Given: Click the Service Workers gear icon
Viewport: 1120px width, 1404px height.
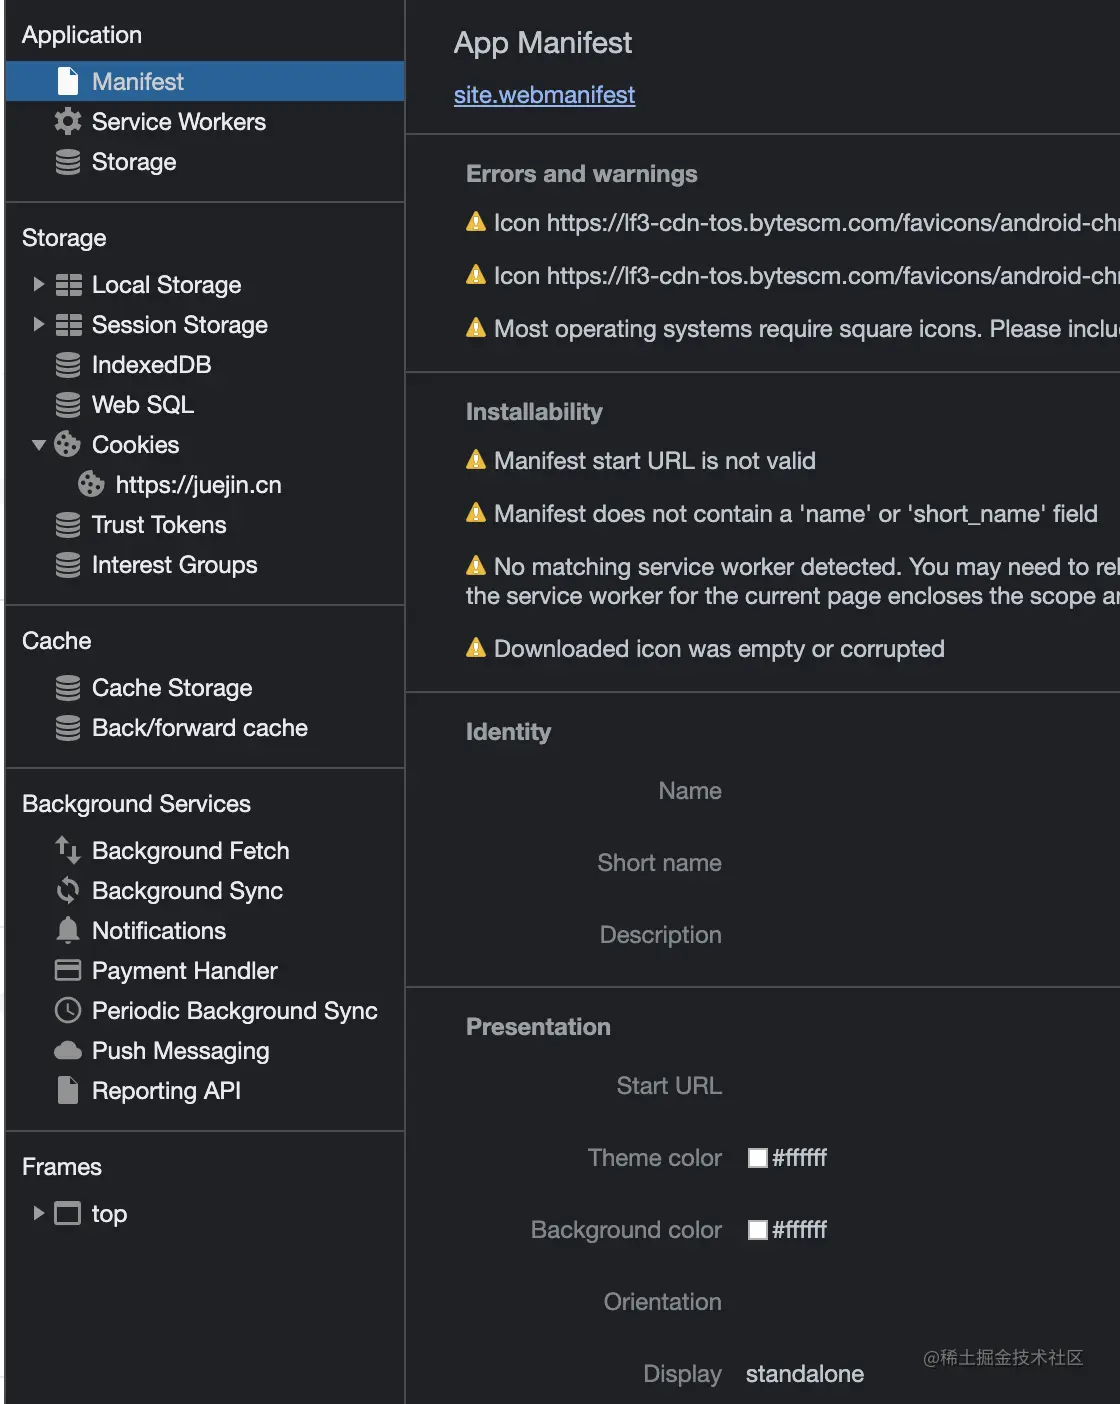Looking at the screenshot, I should pos(67,122).
